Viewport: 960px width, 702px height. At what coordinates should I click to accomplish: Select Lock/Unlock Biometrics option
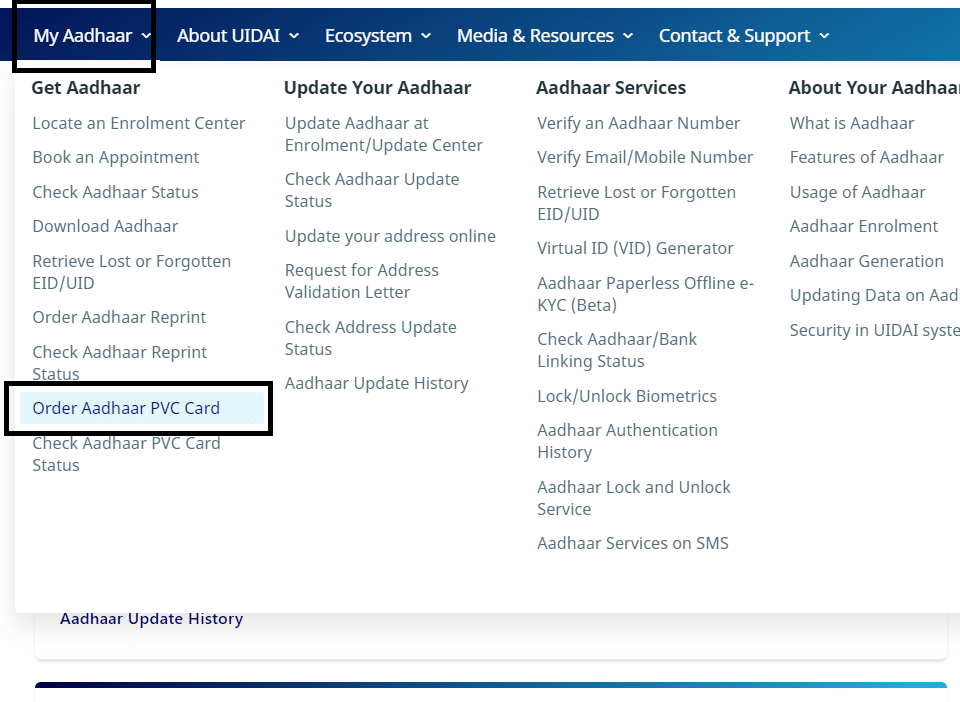click(626, 396)
